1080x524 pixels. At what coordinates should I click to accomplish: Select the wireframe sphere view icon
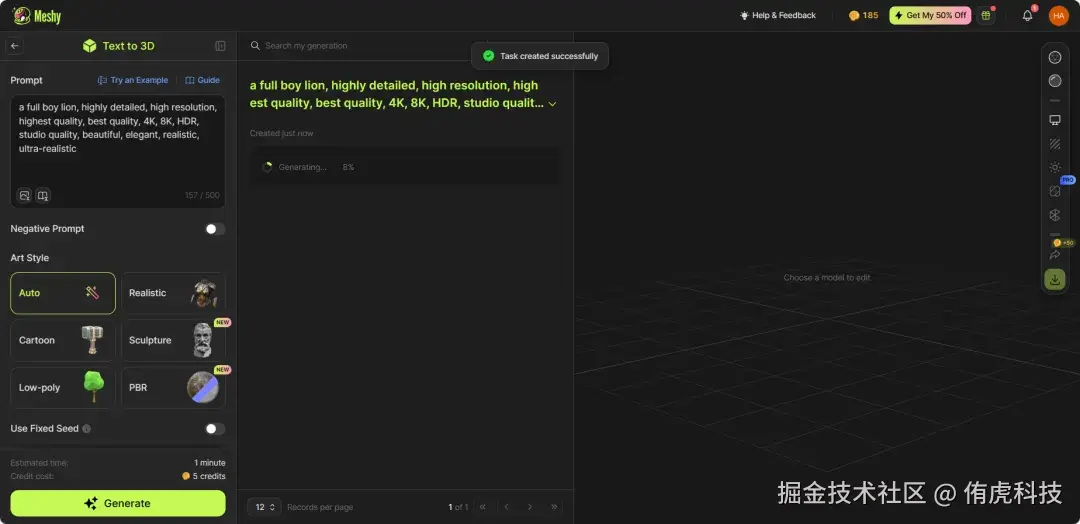pyautogui.click(x=1055, y=57)
